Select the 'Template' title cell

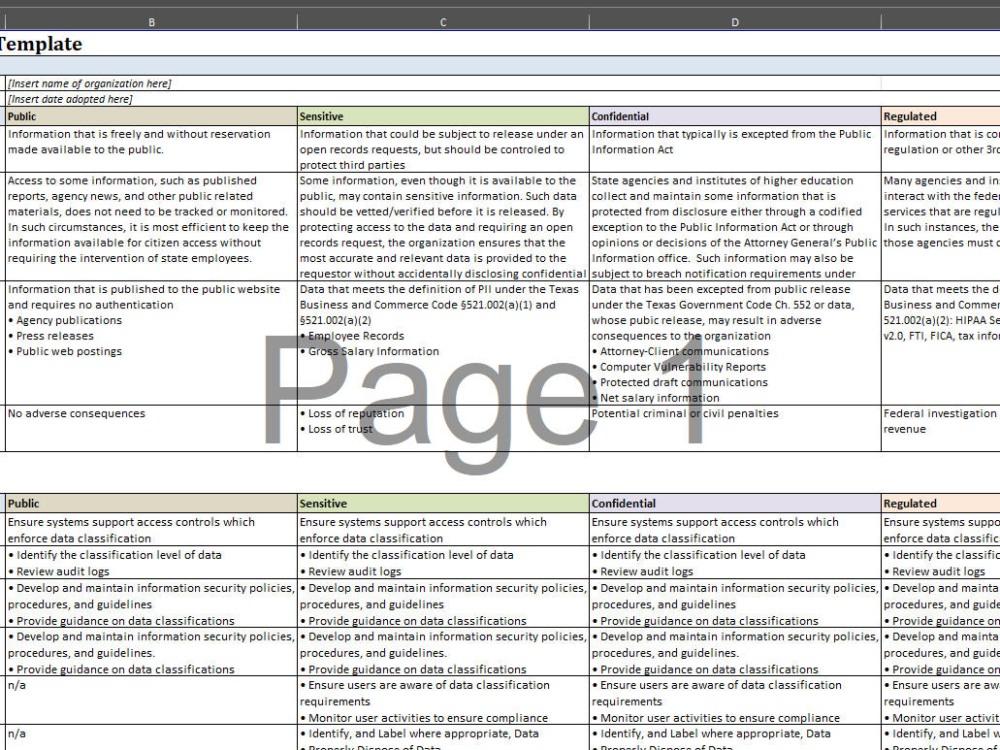tap(500, 43)
